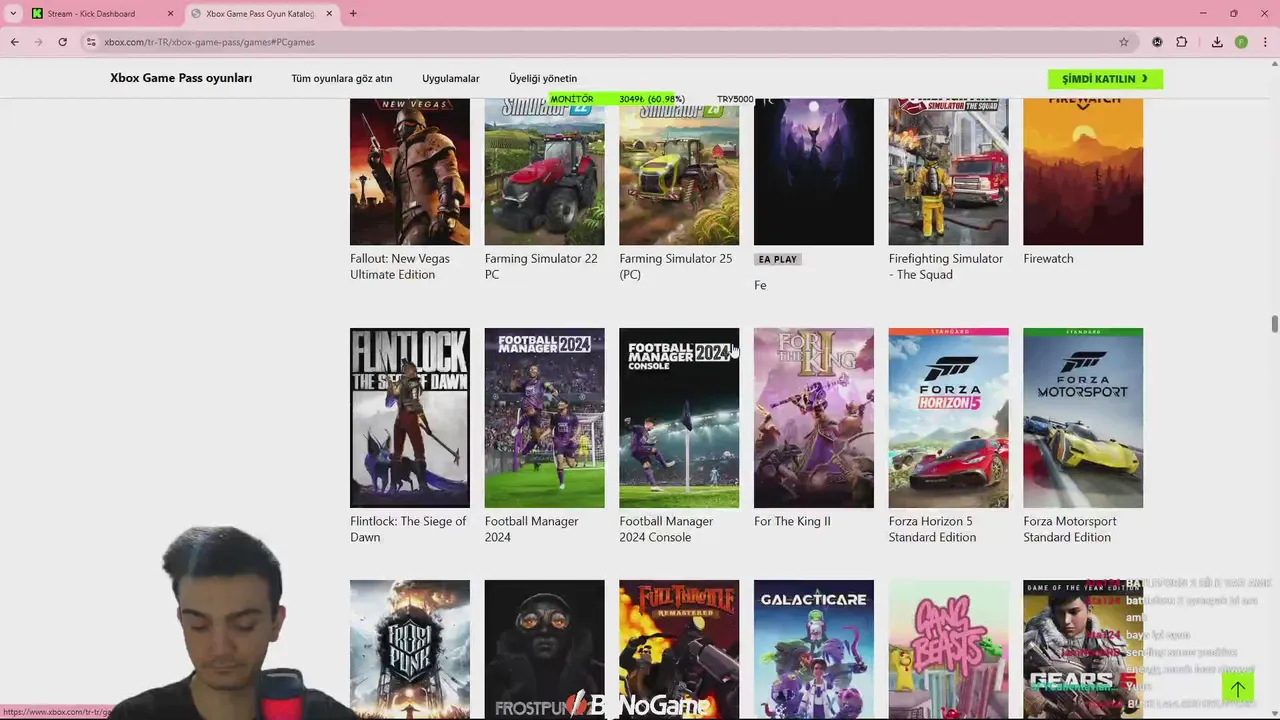Open Fallout: New Vegas cover art
1280x720 pixels.
[x=410, y=171]
